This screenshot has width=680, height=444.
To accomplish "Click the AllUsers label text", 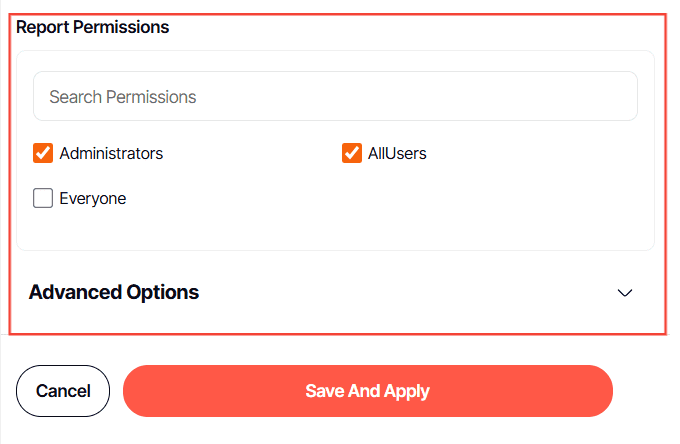I will [x=397, y=153].
